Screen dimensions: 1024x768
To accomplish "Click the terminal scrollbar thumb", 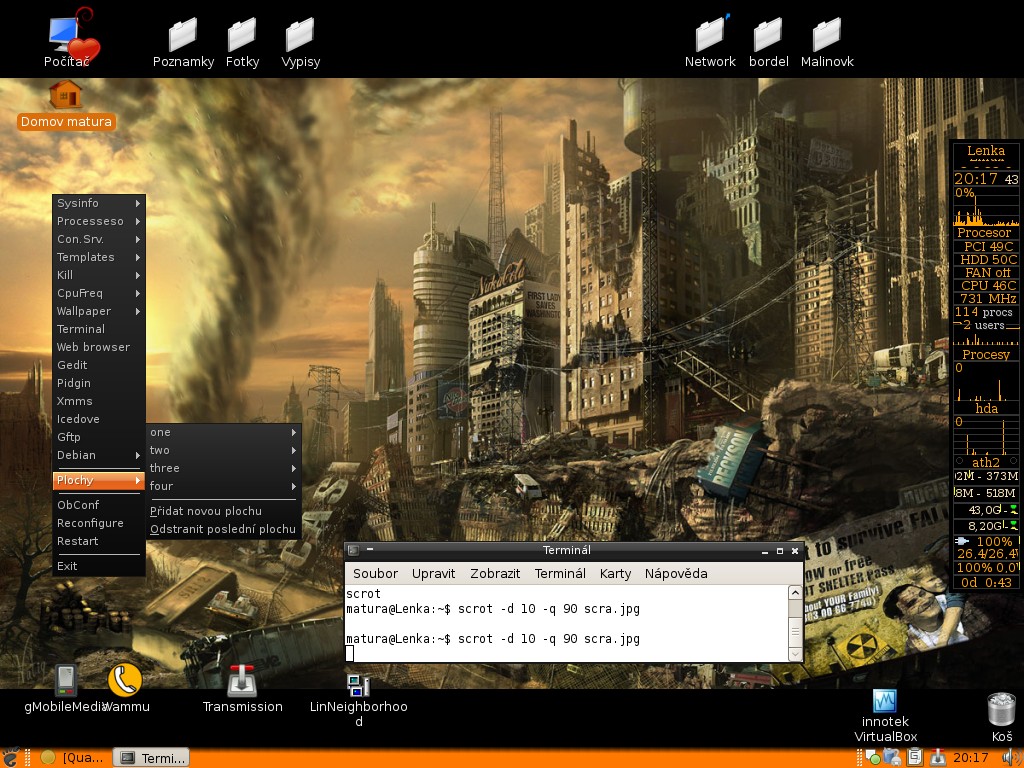I will coord(795,631).
